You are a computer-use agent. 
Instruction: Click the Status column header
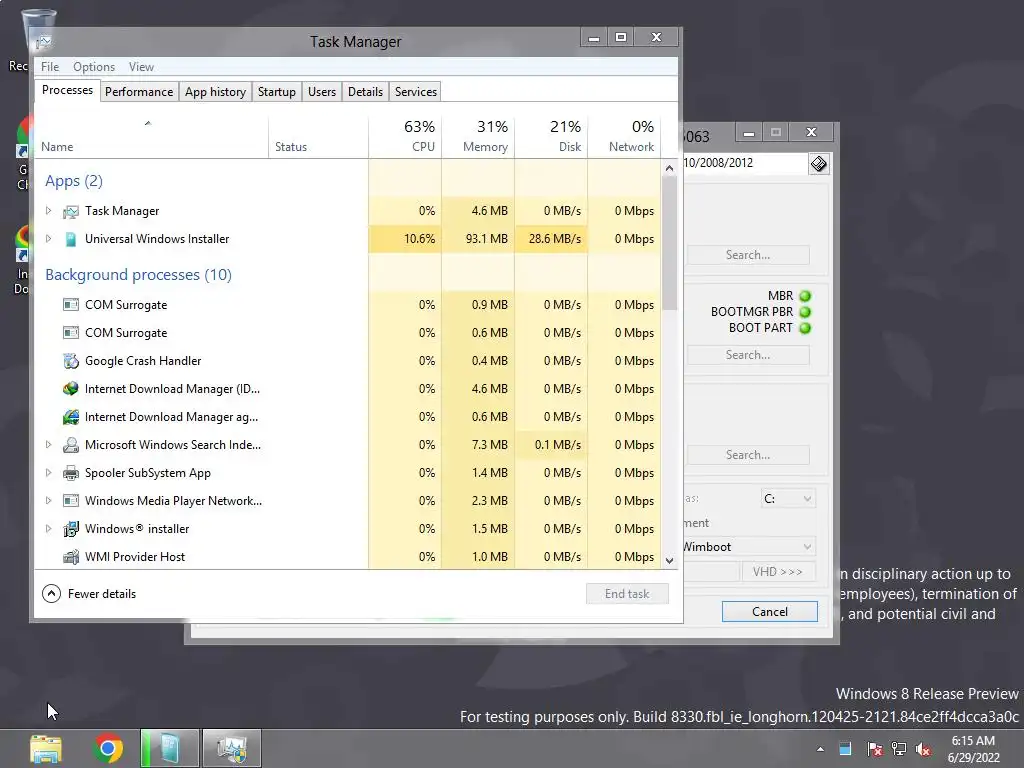(318, 137)
